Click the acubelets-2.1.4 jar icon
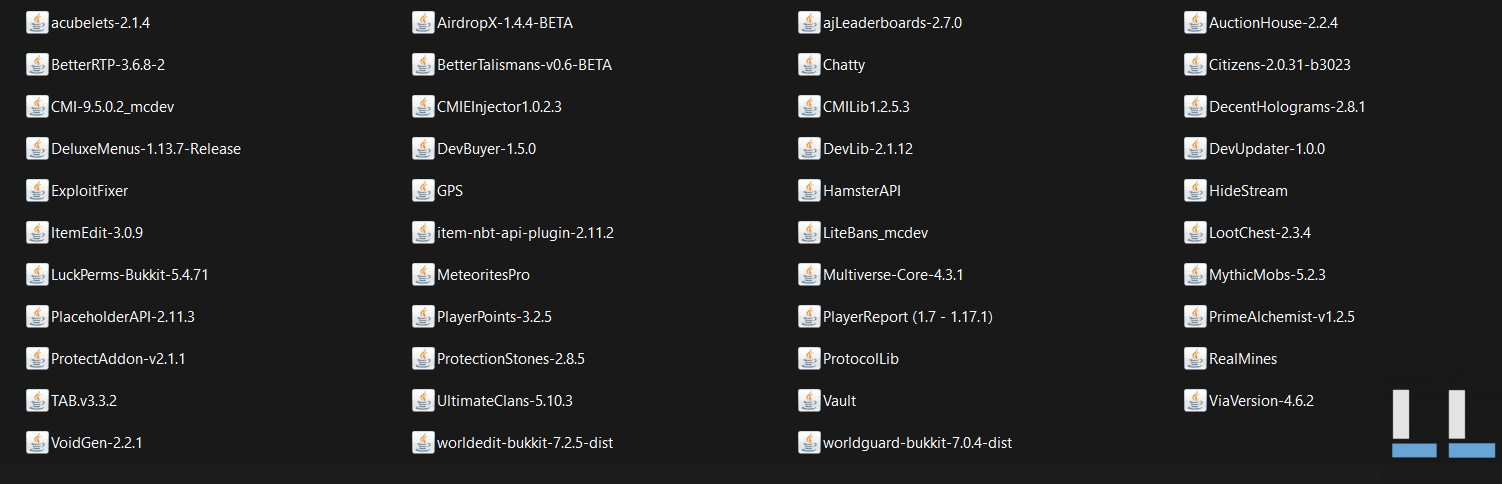1502x484 pixels. 37,23
